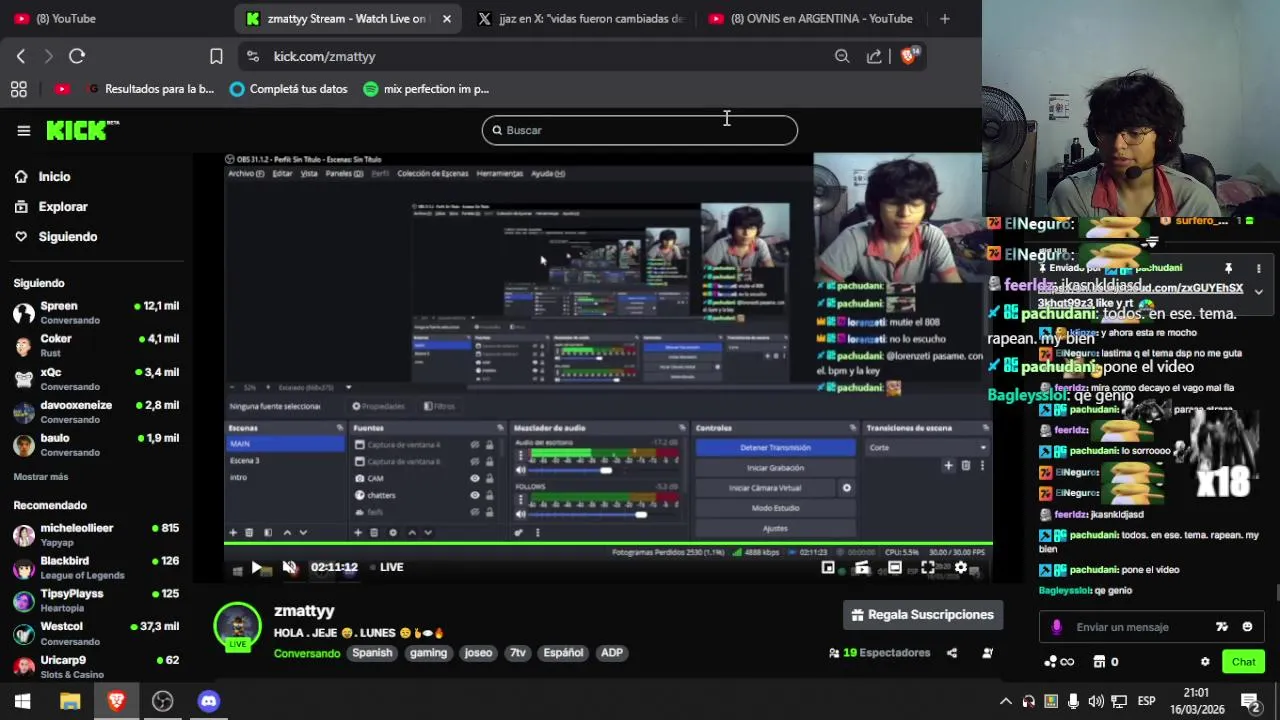
Task: Click the green Chat send button
Action: point(1243,662)
